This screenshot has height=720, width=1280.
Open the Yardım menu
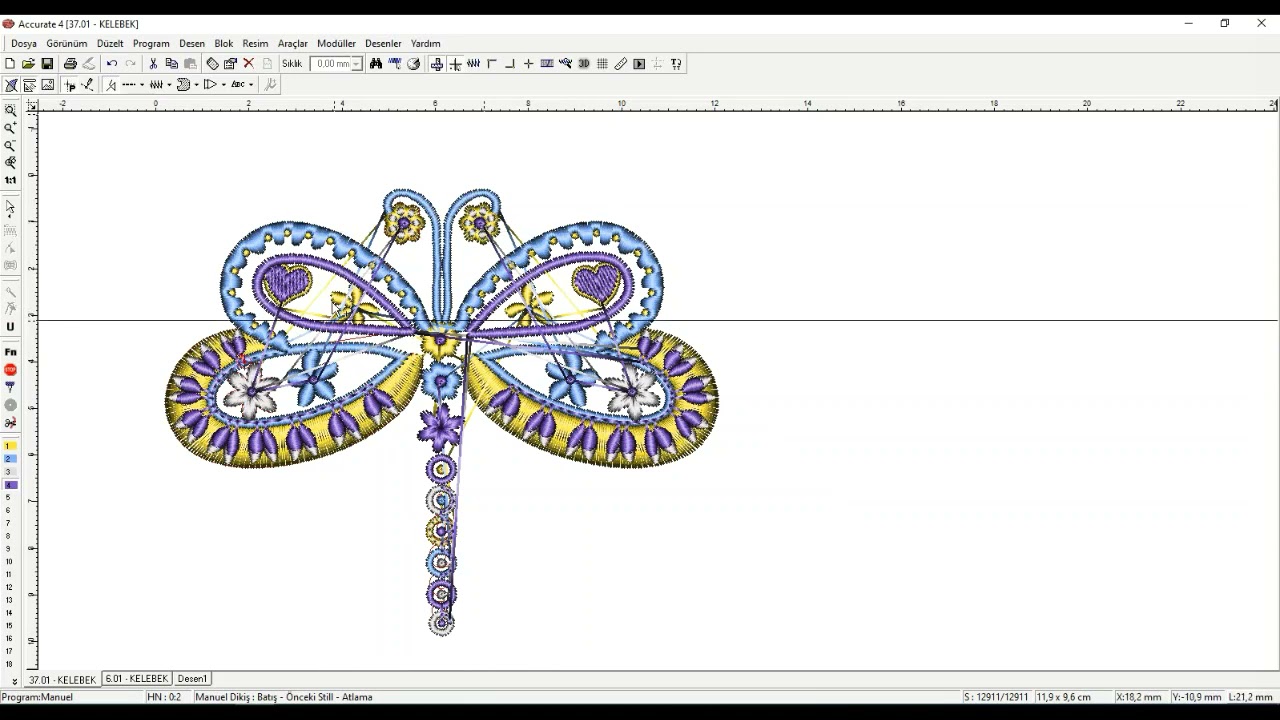pos(425,44)
